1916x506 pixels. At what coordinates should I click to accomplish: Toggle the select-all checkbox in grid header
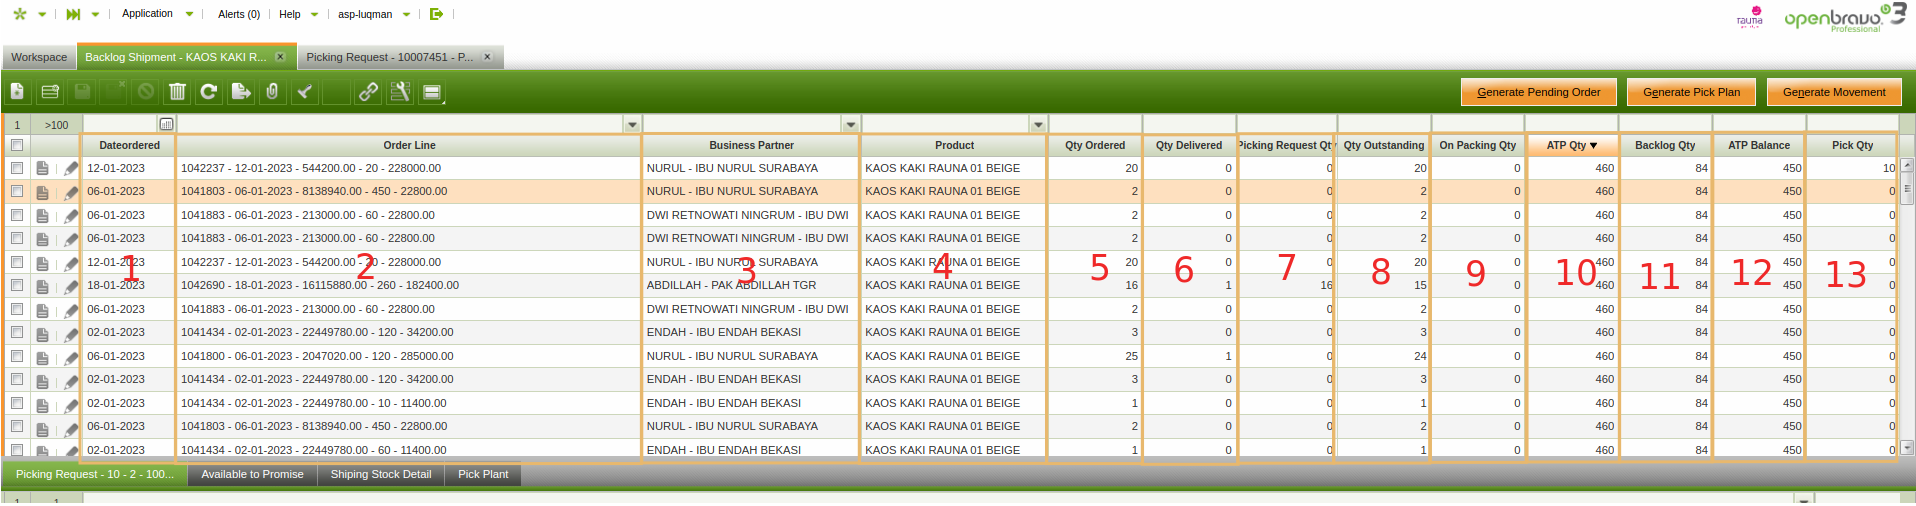tap(17, 145)
